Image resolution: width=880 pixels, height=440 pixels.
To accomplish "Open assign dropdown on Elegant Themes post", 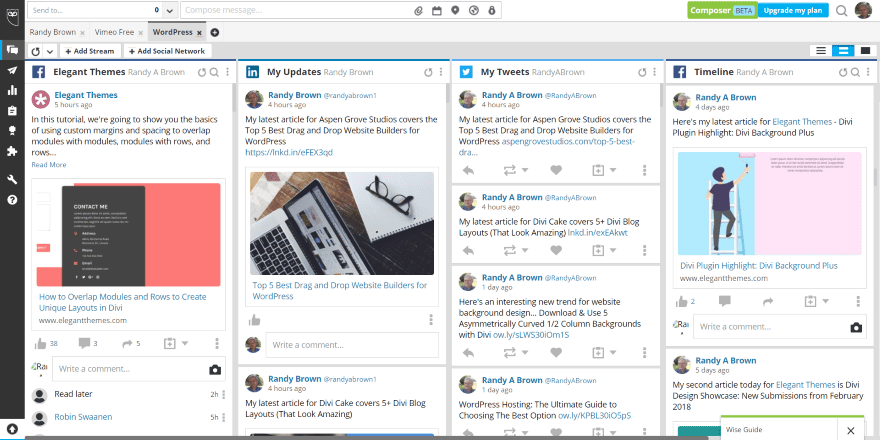I will 185,343.
